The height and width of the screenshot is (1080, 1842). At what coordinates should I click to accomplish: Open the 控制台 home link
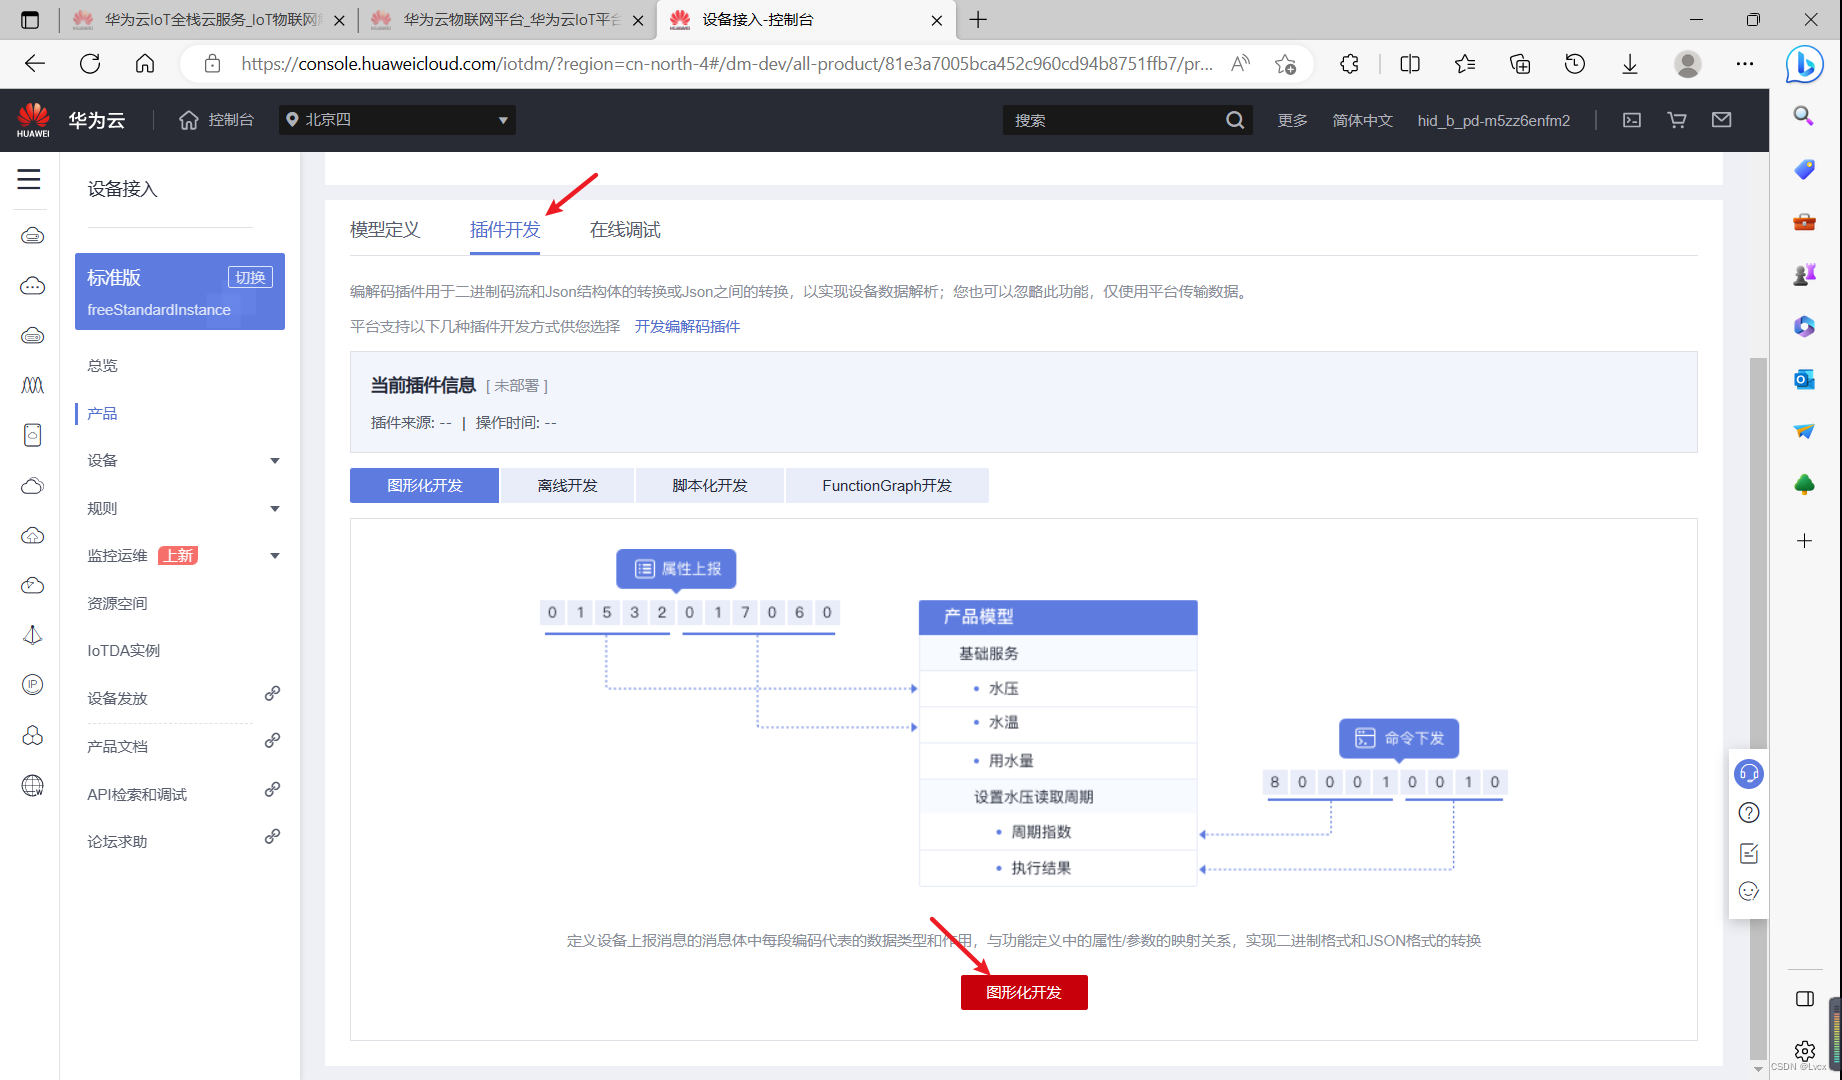tap(216, 120)
